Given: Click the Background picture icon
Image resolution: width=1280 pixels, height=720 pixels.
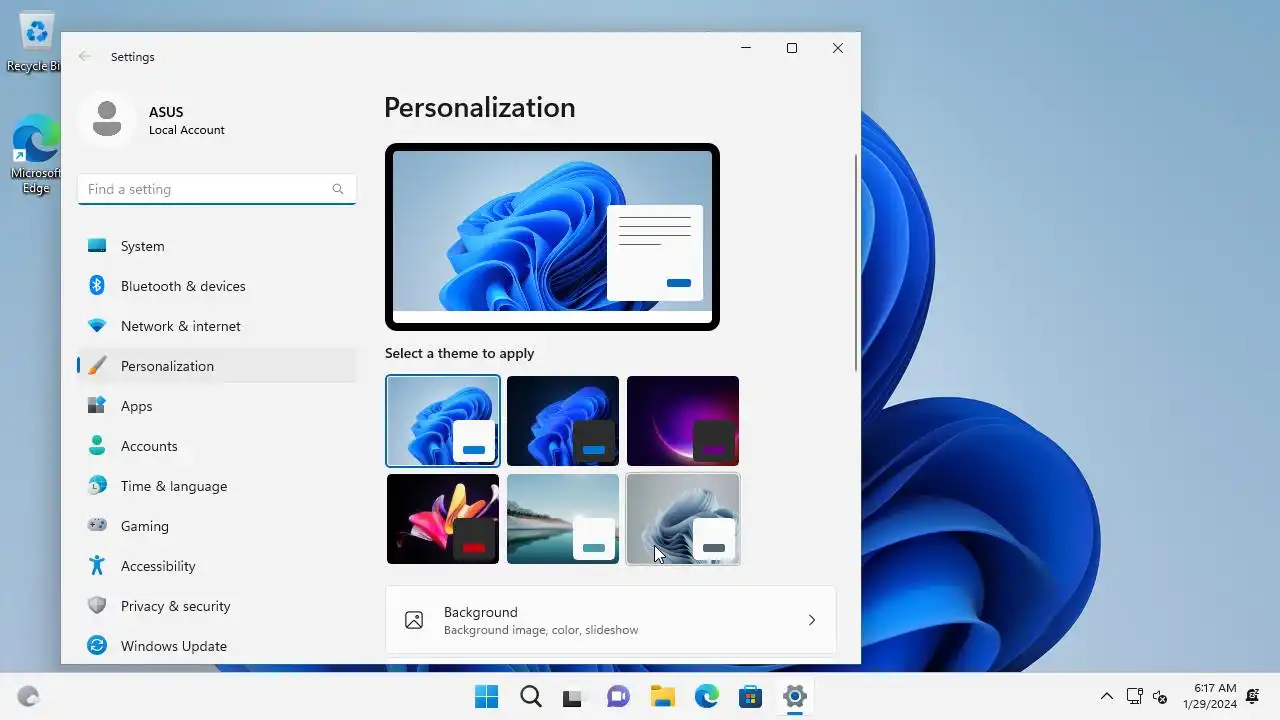Looking at the screenshot, I should pos(414,620).
